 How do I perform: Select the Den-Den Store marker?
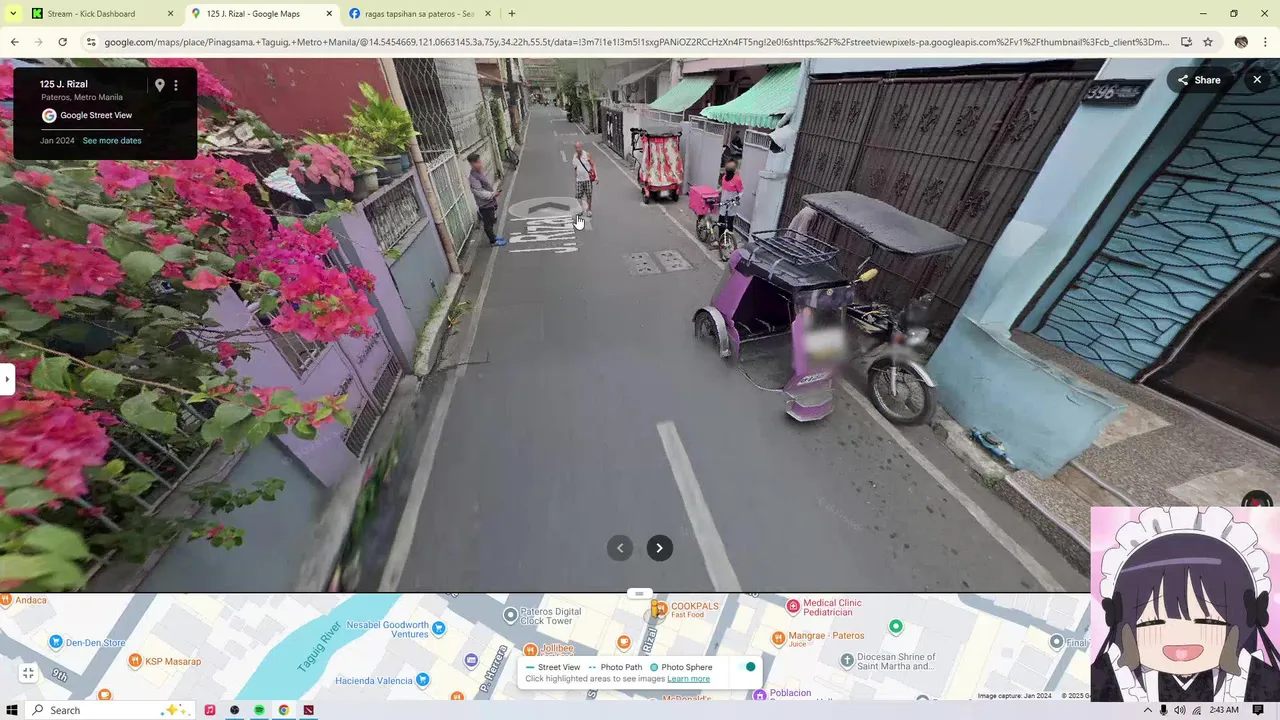[56, 642]
